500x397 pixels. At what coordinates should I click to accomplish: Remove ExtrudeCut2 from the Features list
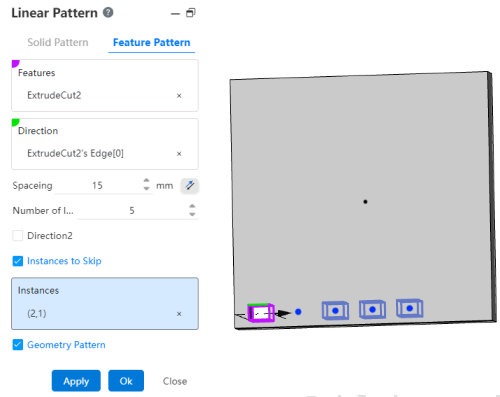pyautogui.click(x=179, y=96)
